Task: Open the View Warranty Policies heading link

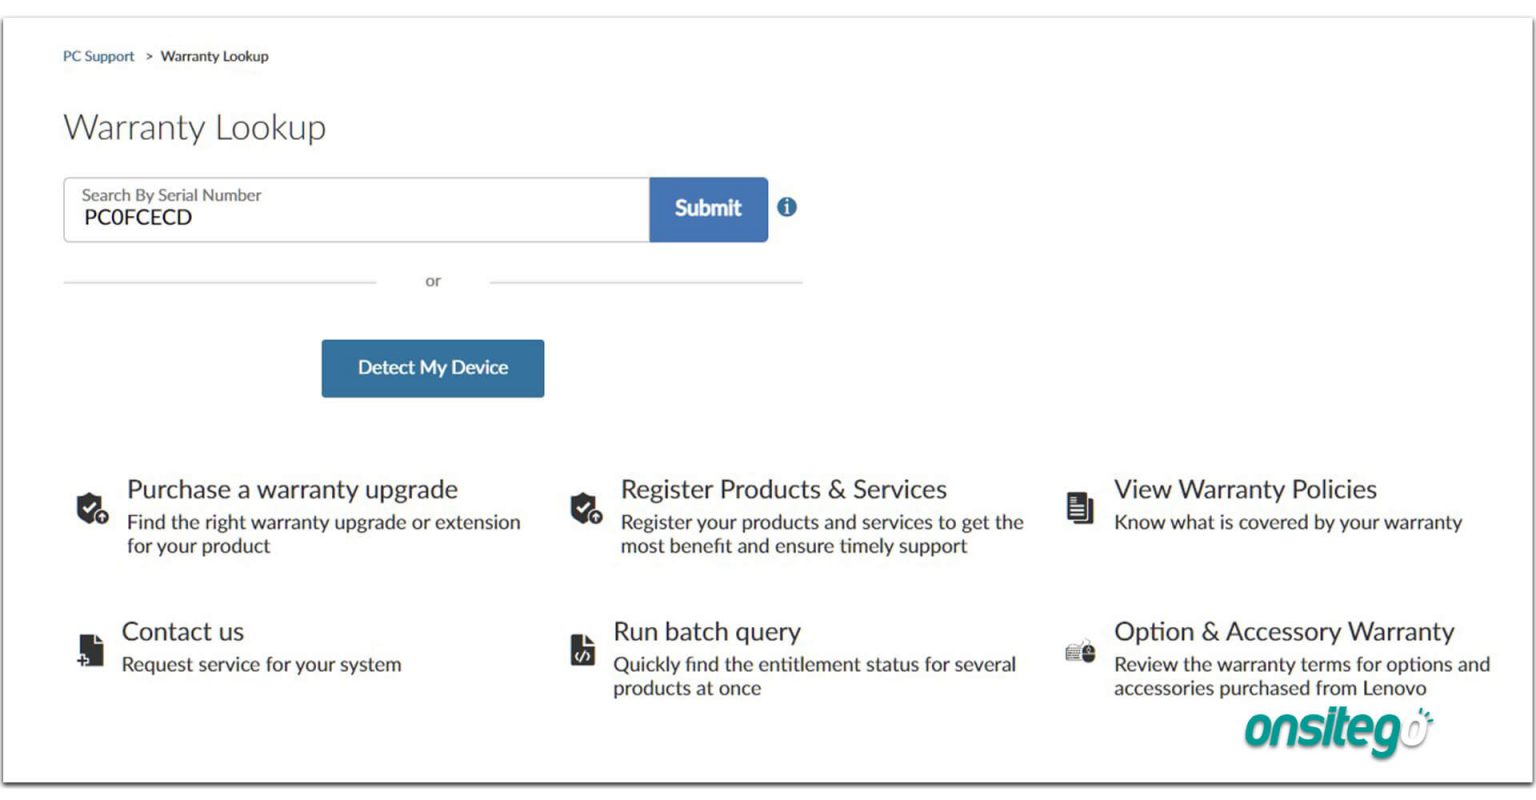Action: pos(1245,489)
